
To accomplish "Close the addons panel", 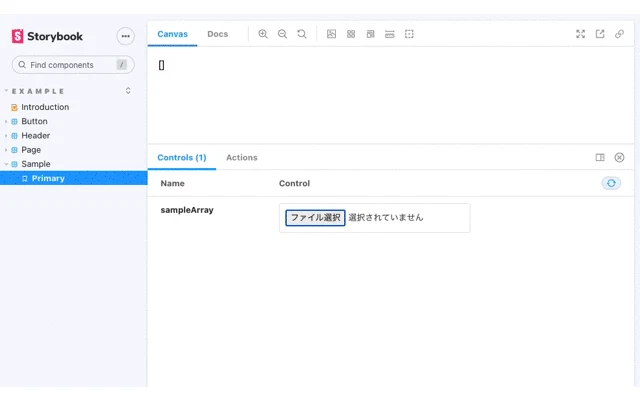I will tap(619, 158).
